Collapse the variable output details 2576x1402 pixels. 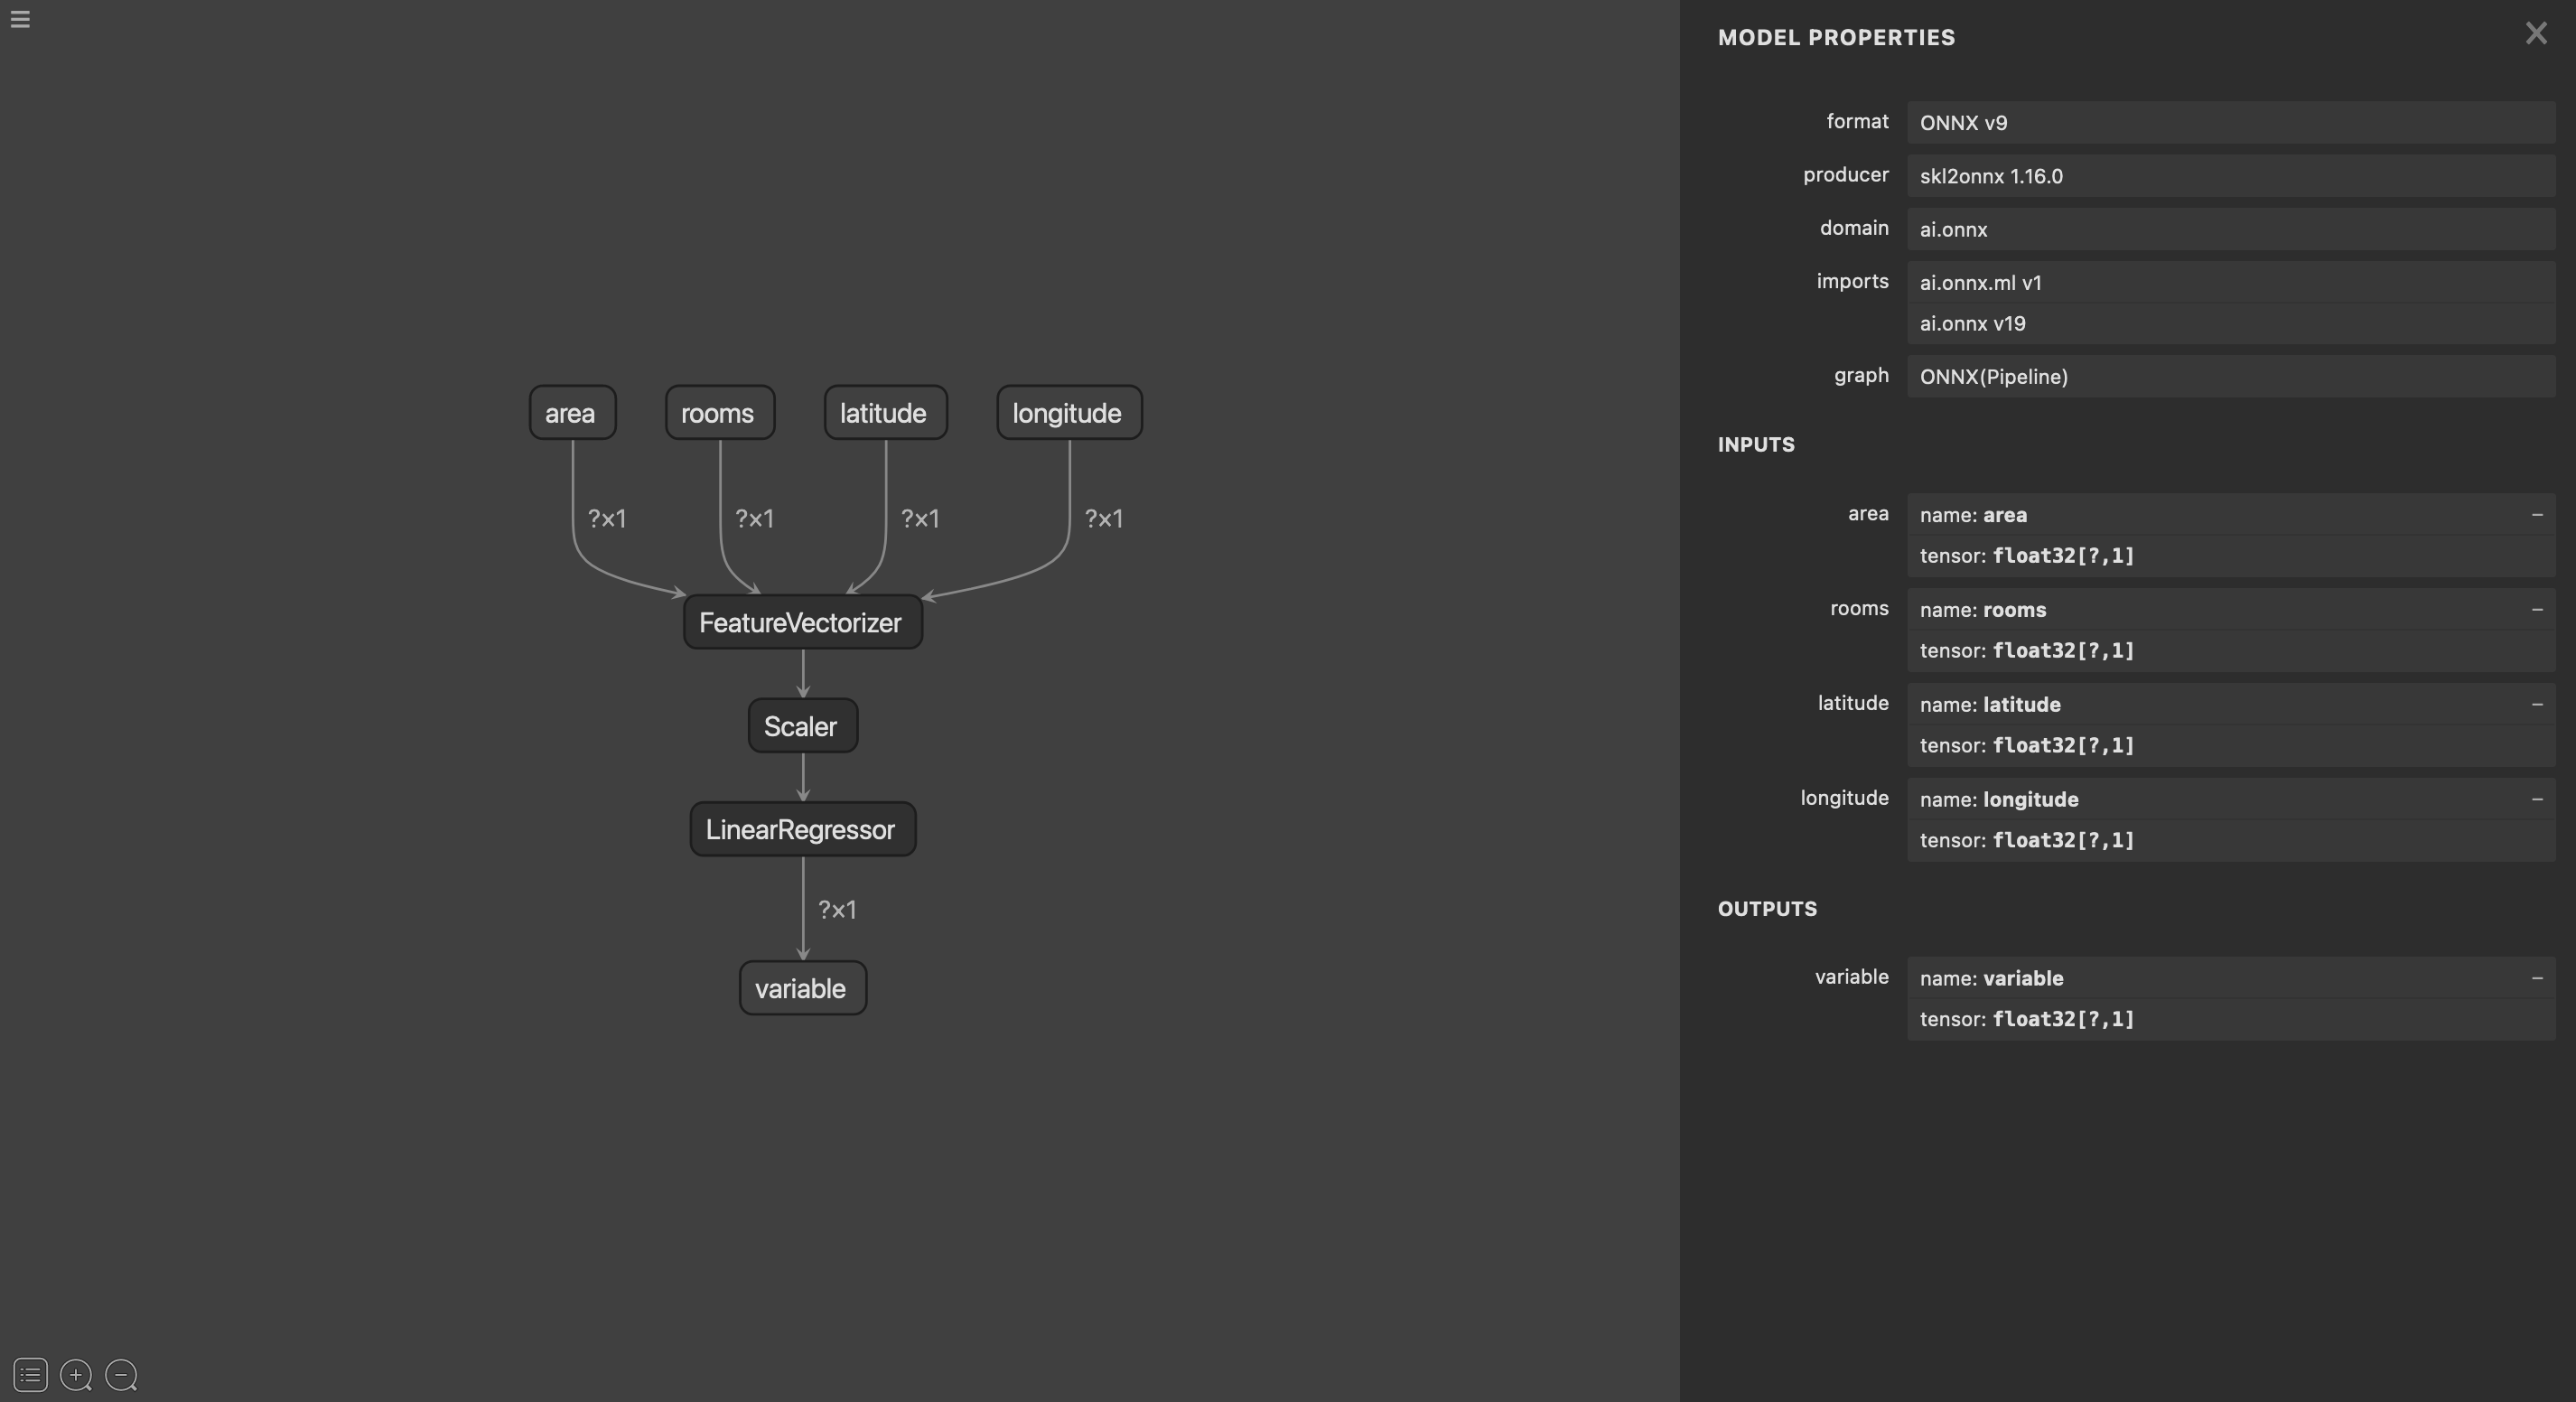tap(2536, 978)
